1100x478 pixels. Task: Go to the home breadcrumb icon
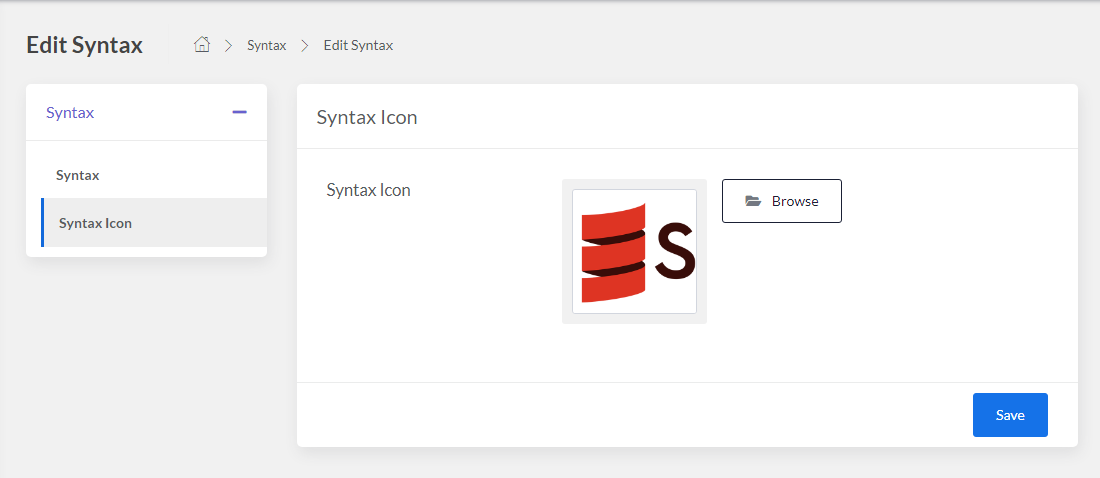[x=202, y=45]
